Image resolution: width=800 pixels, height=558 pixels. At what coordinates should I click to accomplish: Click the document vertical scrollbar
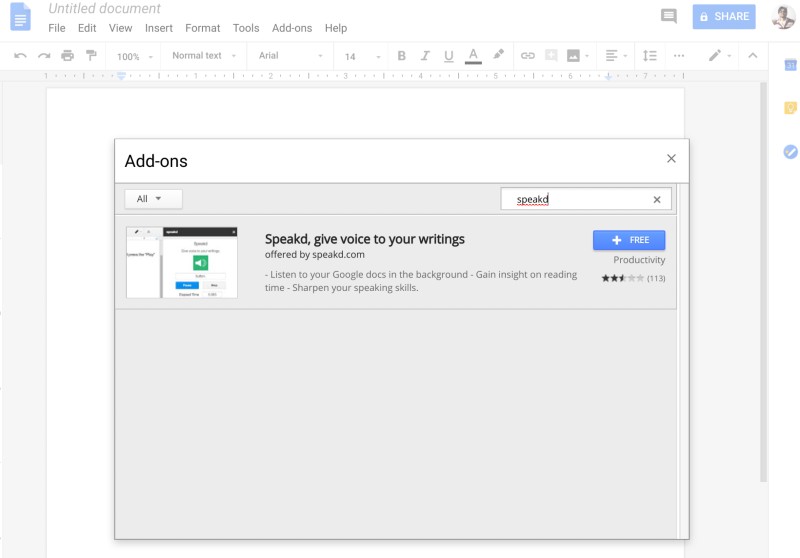[x=763, y=282]
